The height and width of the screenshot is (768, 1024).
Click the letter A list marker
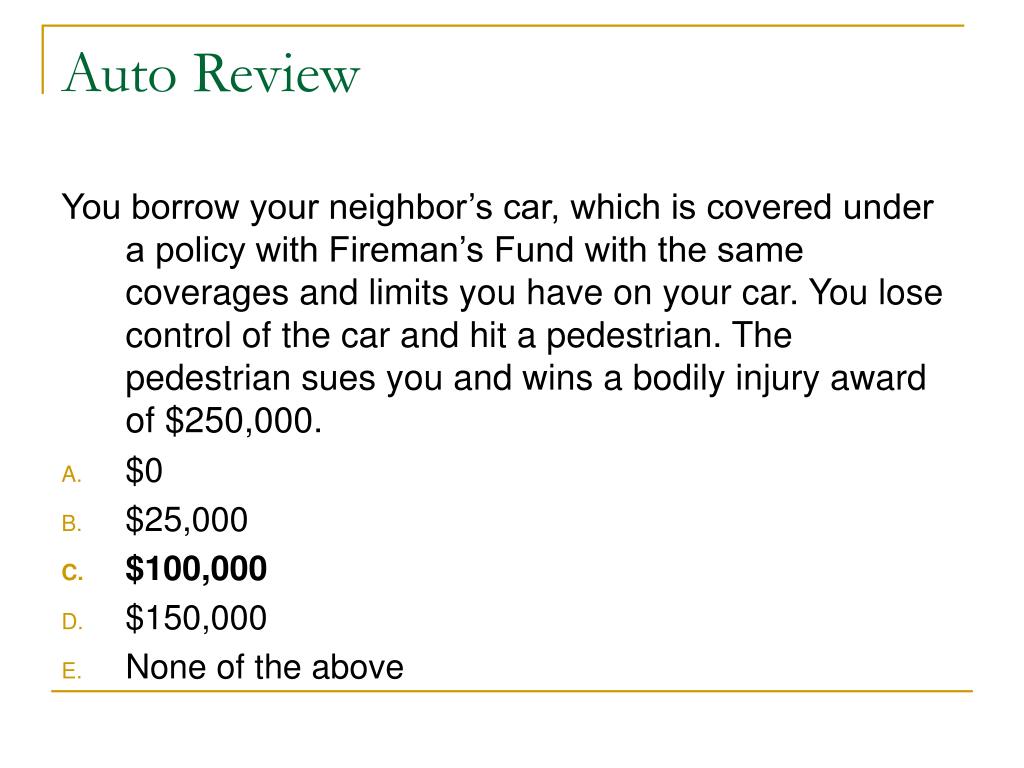click(71, 475)
